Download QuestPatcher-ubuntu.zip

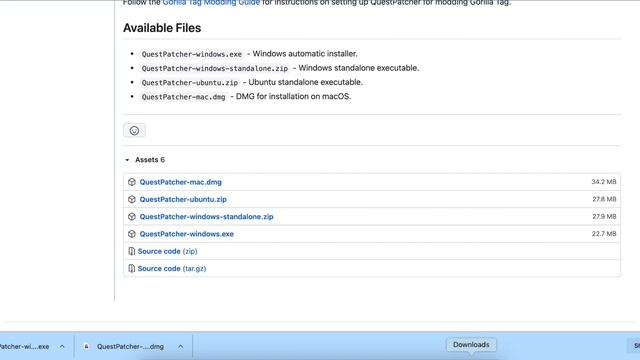(x=183, y=199)
